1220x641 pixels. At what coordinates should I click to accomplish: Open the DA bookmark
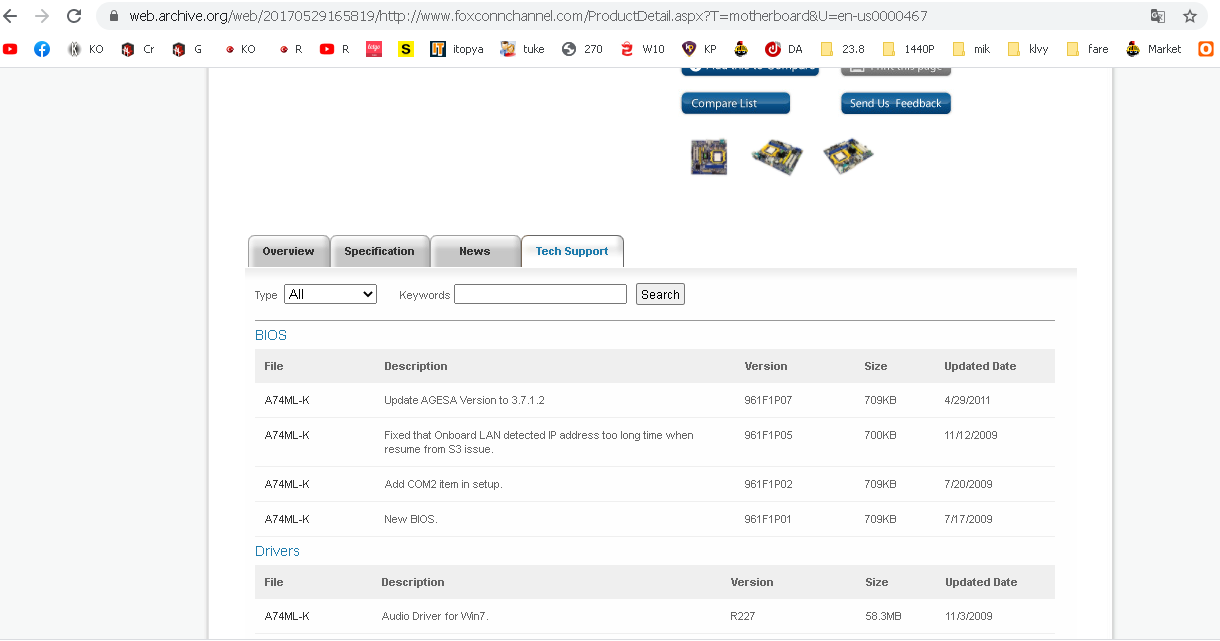[784, 48]
